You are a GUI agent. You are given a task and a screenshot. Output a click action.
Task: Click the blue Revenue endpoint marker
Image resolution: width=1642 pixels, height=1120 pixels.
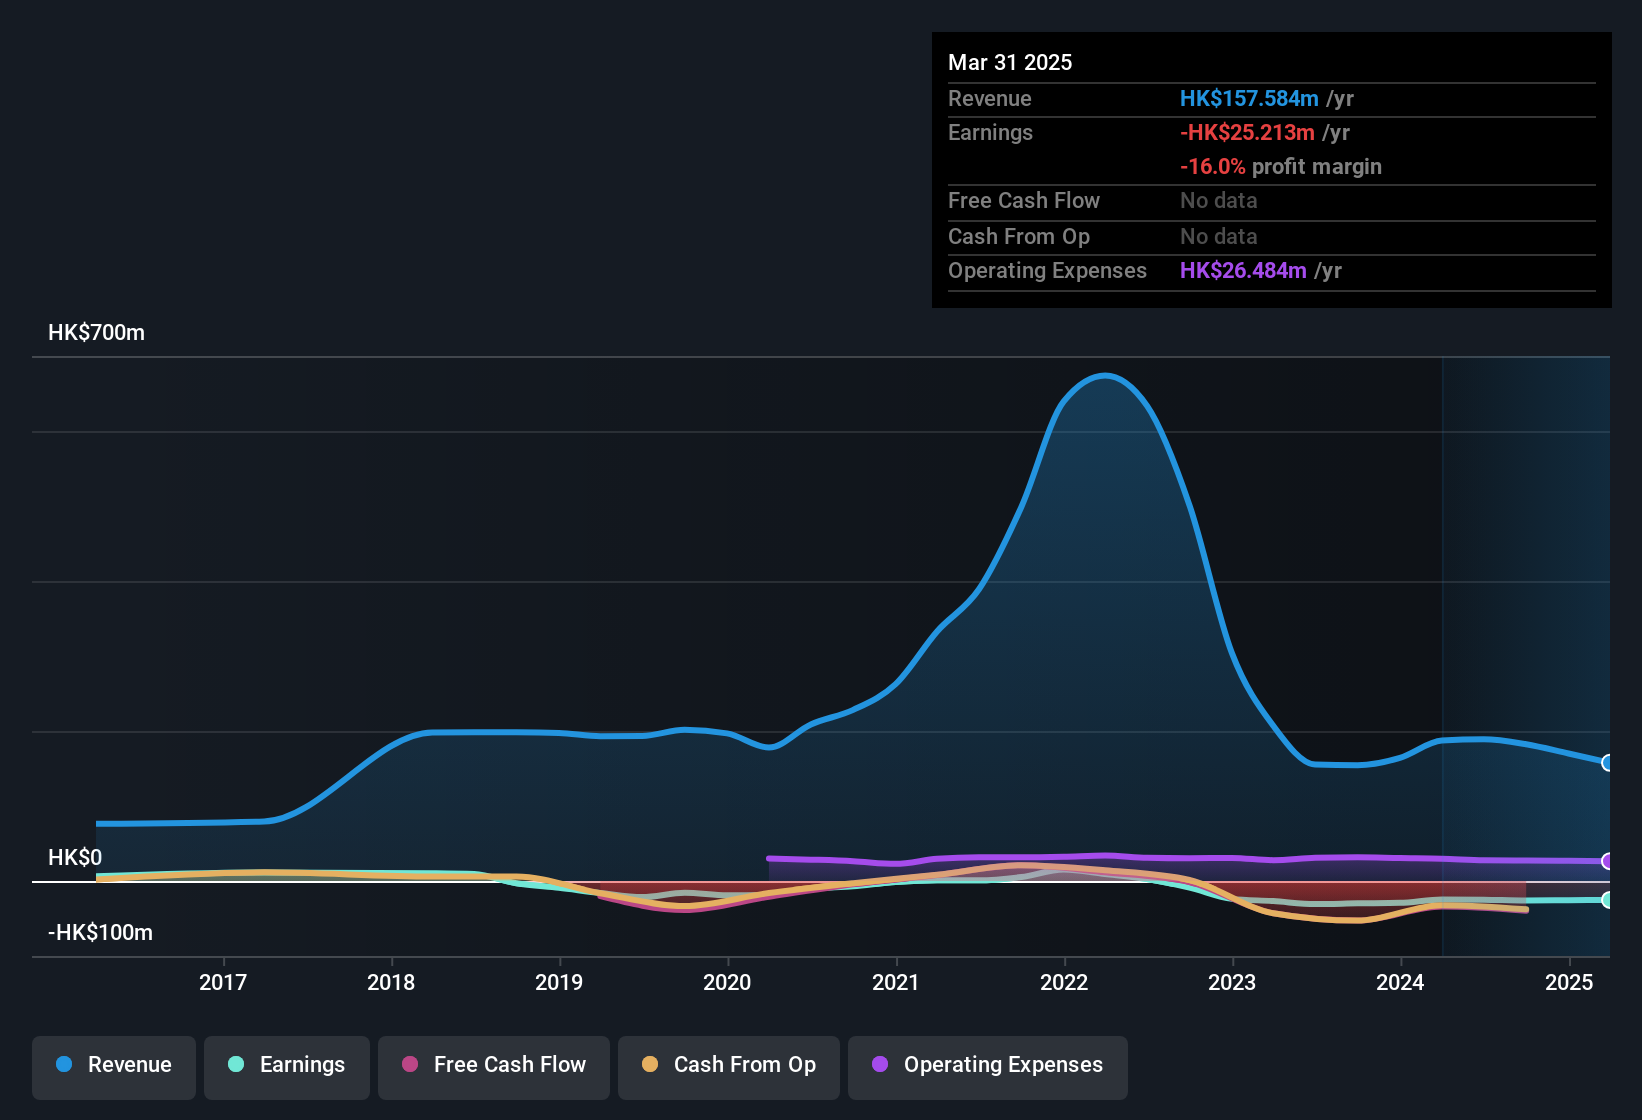tap(1608, 763)
